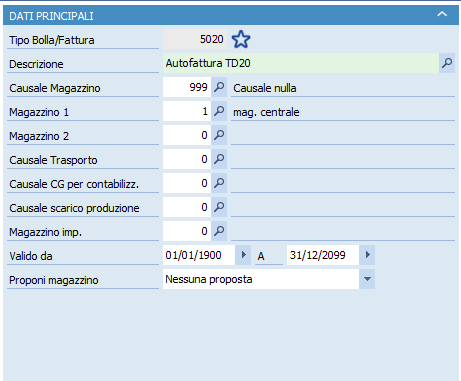Click the Causale Trasporto label
461x381 pixels.
[53, 160]
